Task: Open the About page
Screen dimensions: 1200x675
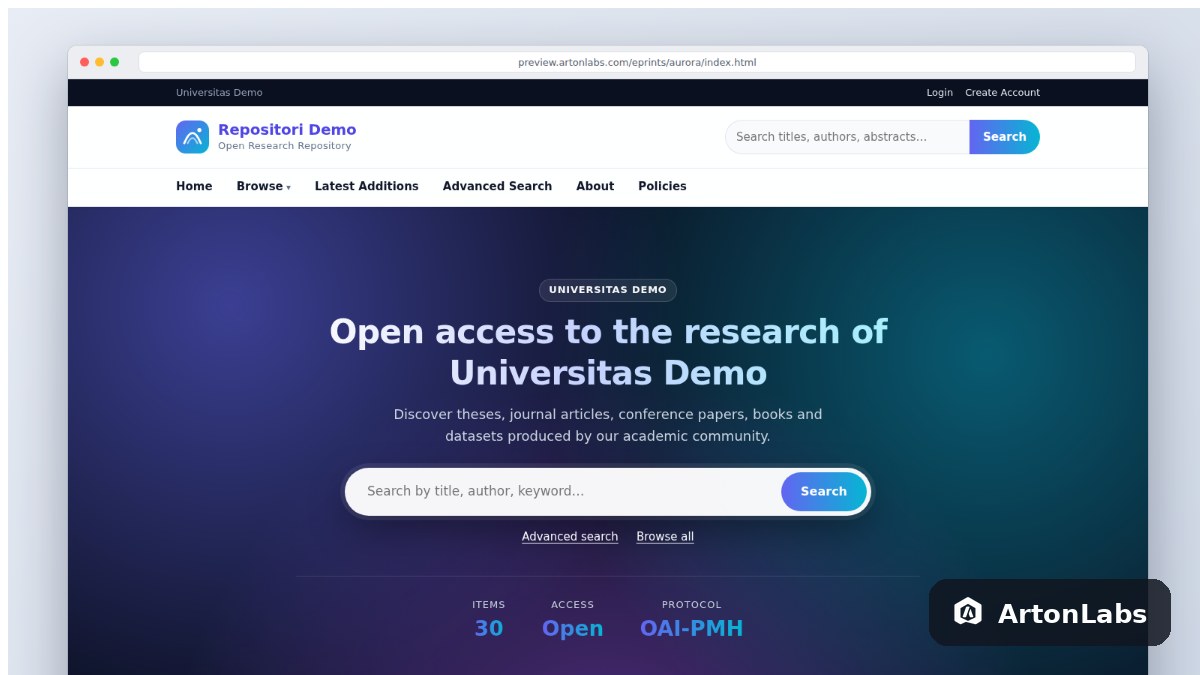Action: click(595, 186)
